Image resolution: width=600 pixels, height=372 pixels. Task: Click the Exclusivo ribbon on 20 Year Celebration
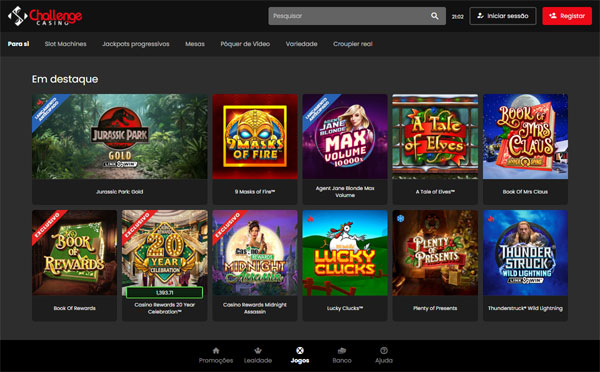(x=137, y=225)
